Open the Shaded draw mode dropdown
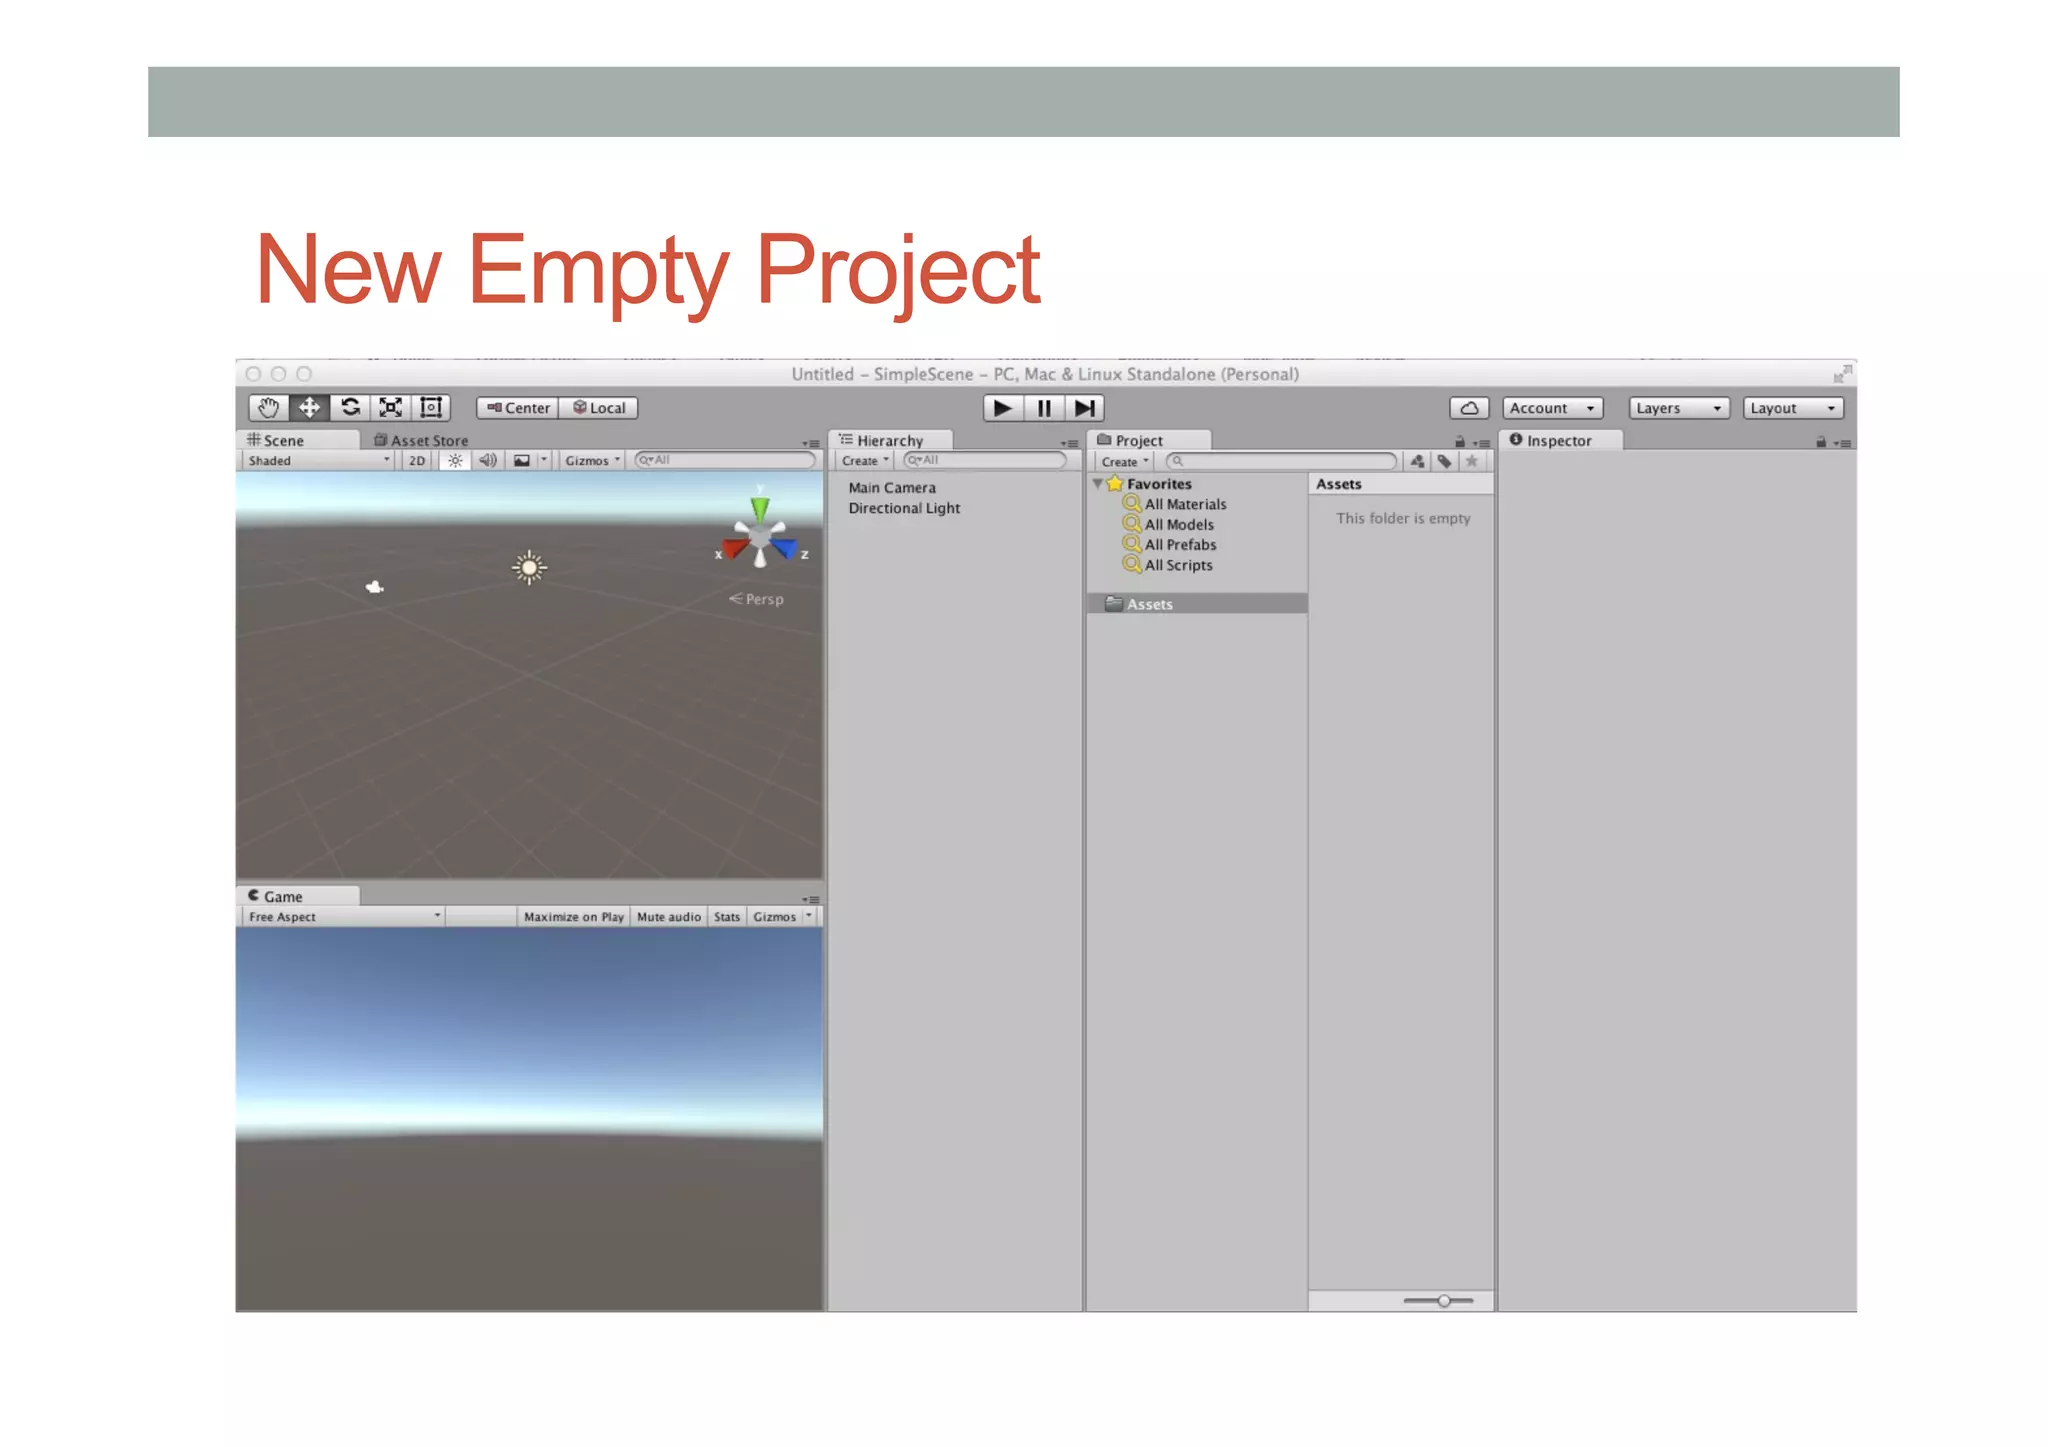 (318, 461)
